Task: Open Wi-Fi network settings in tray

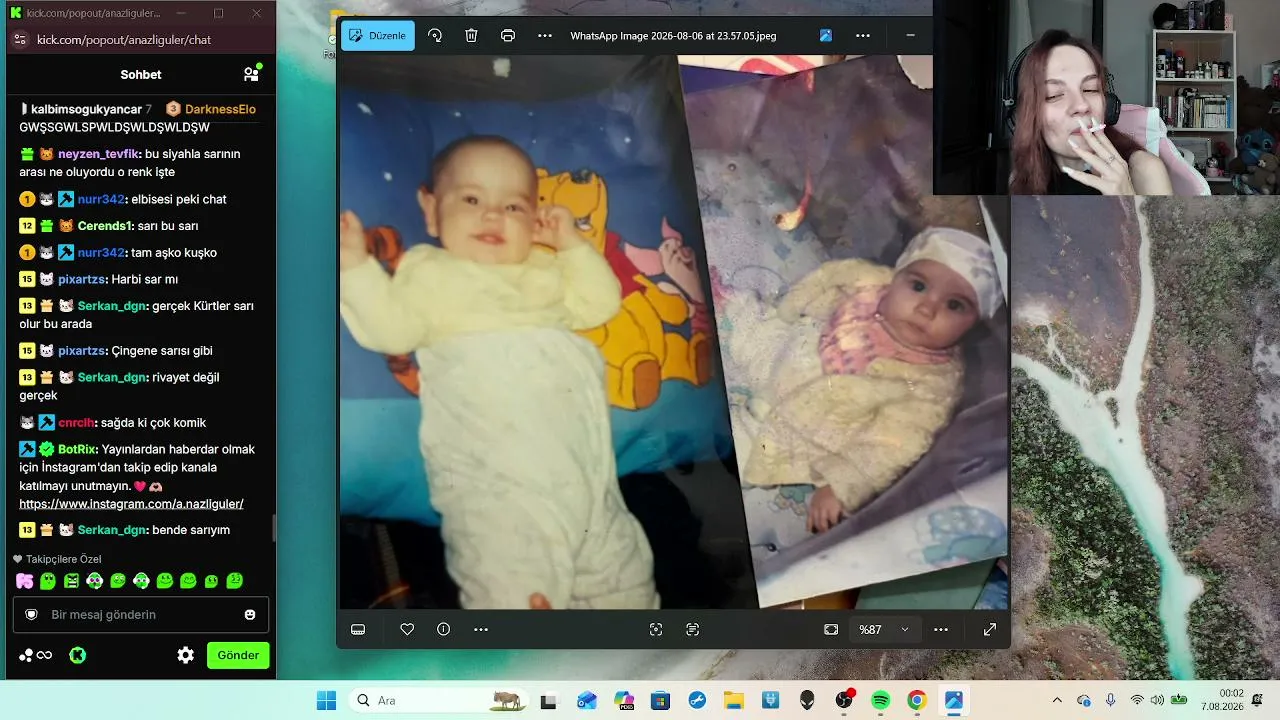Action: (x=1137, y=700)
